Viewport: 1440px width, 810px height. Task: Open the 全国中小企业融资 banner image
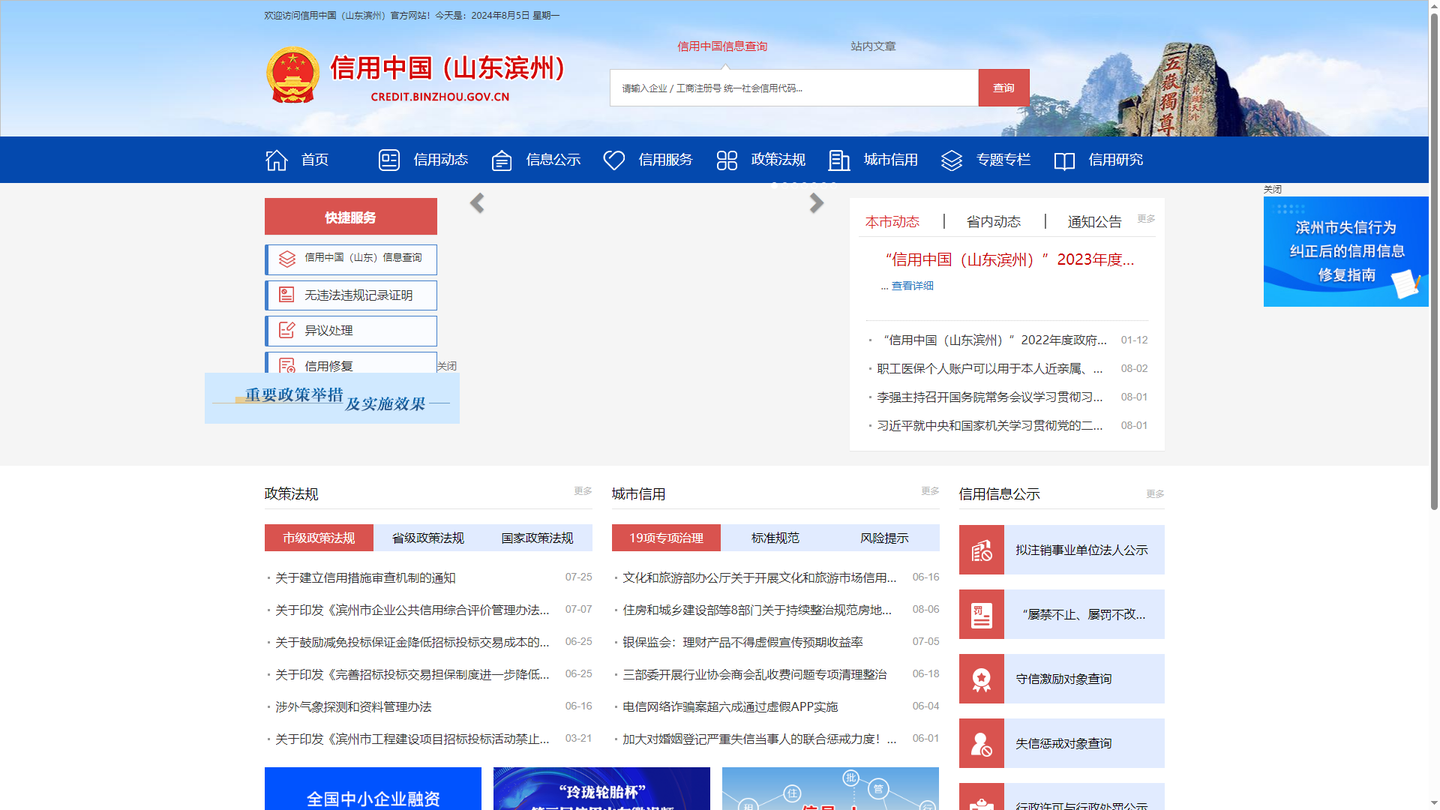tap(373, 789)
